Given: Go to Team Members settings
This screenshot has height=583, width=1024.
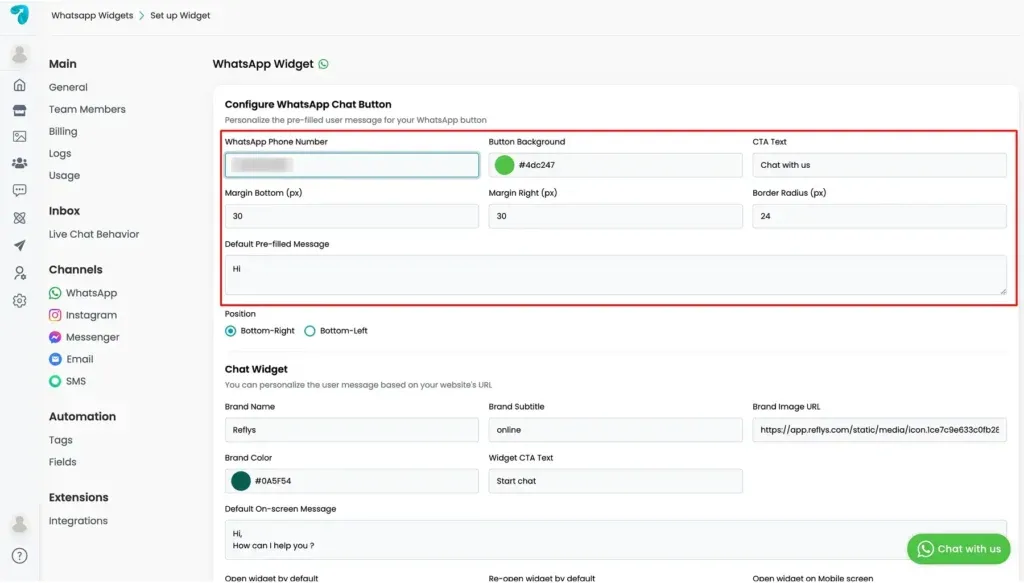Looking at the screenshot, I should 87,109.
